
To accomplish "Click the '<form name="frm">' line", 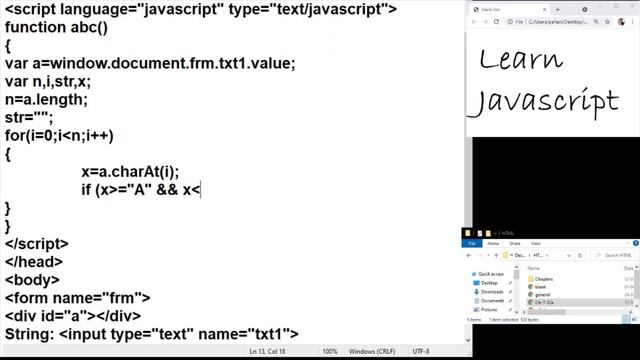I will coord(78,298).
